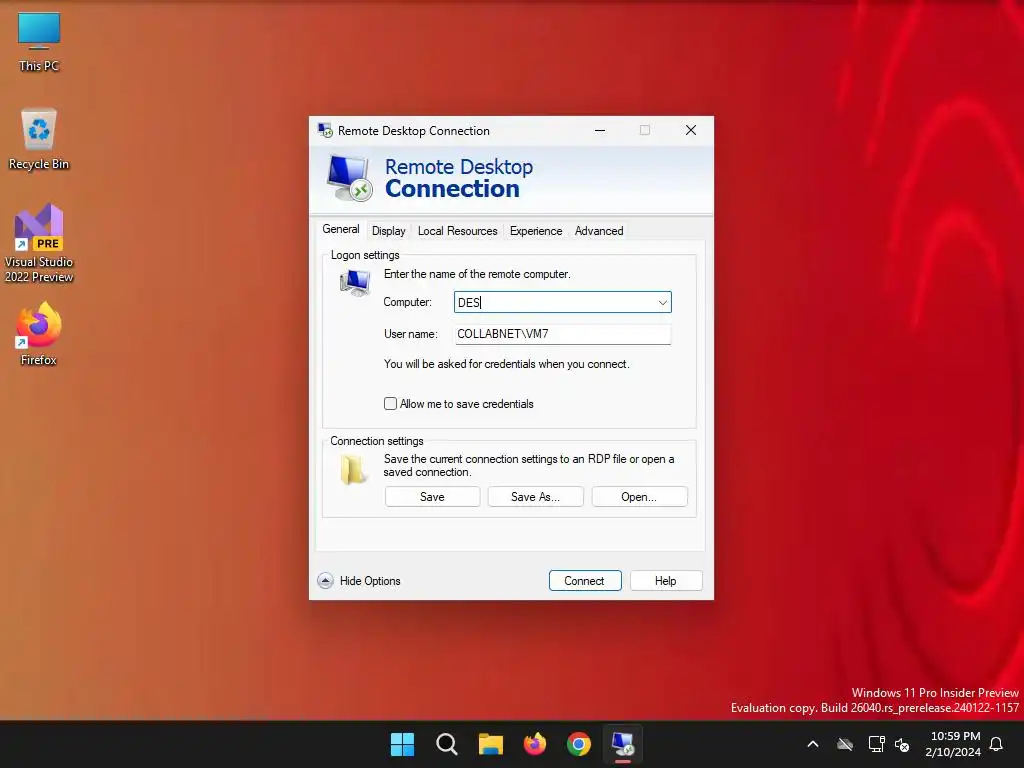The image size is (1024, 768).
Task: Open the Advanced tab
Action: click(599, 231)
